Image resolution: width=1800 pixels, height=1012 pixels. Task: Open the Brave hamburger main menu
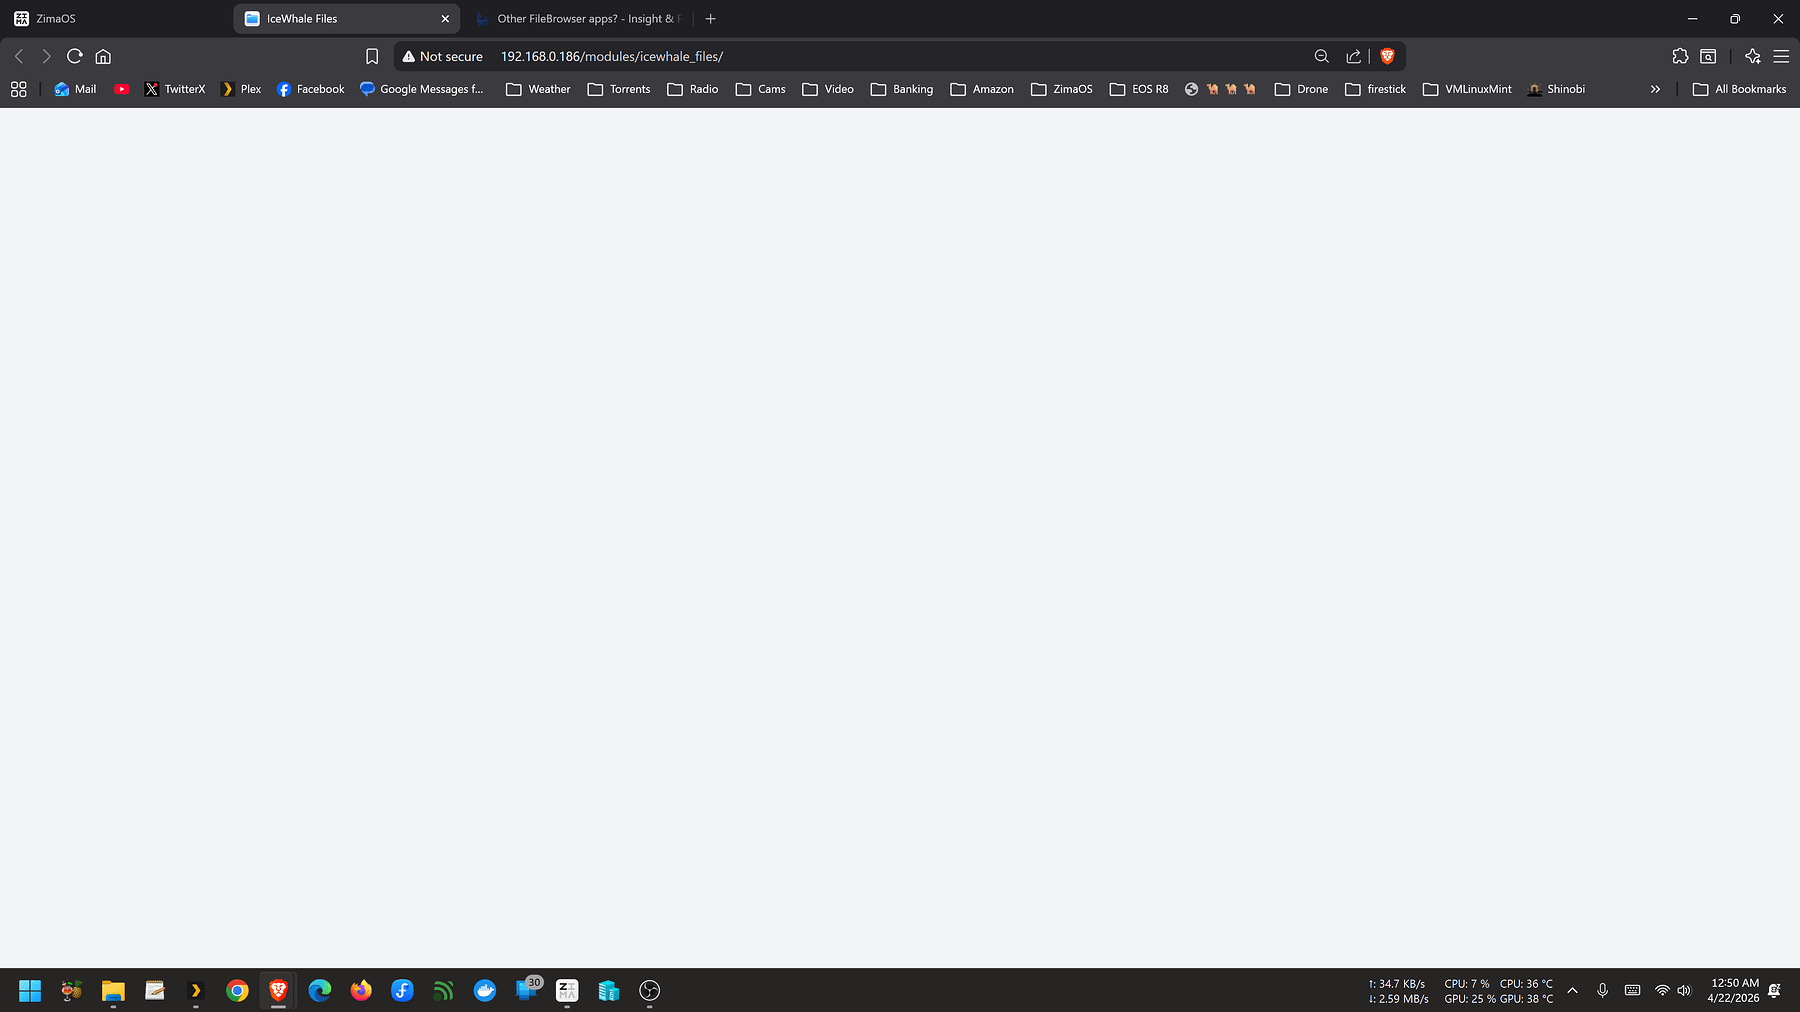(x=1781, y=57)
